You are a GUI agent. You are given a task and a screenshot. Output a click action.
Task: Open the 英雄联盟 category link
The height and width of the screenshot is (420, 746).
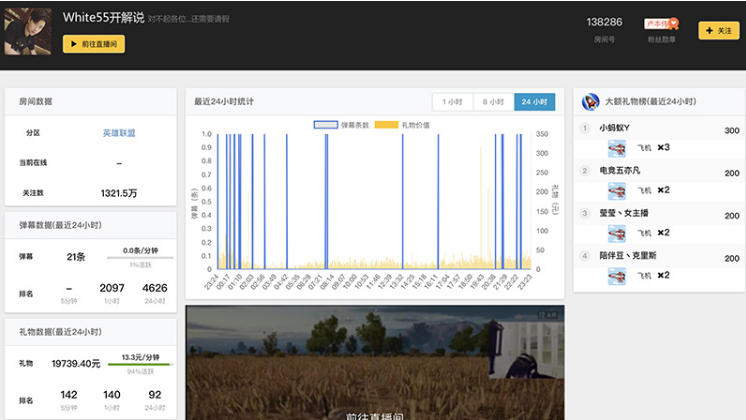(x=119, y=133)
